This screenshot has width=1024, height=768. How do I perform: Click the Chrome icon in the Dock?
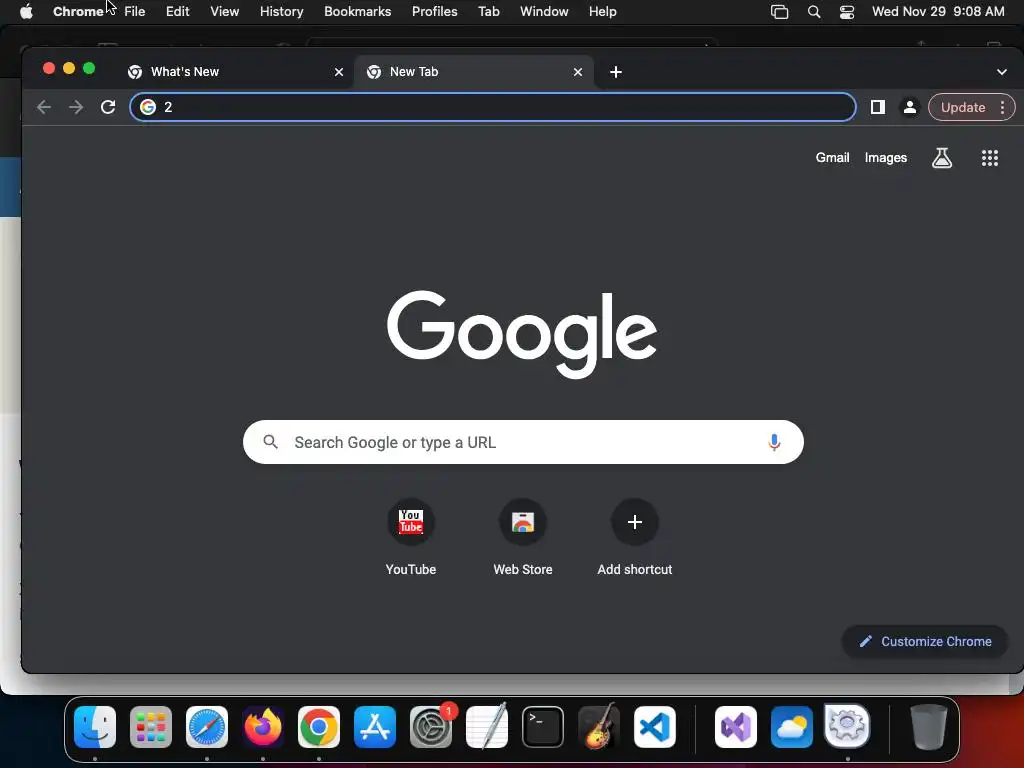coord(319,727)
